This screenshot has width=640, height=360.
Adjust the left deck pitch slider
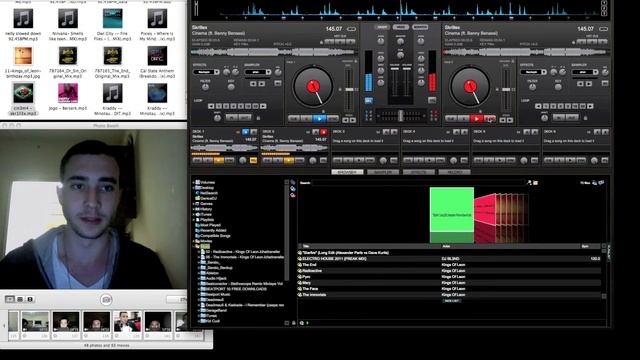[349, 89]
